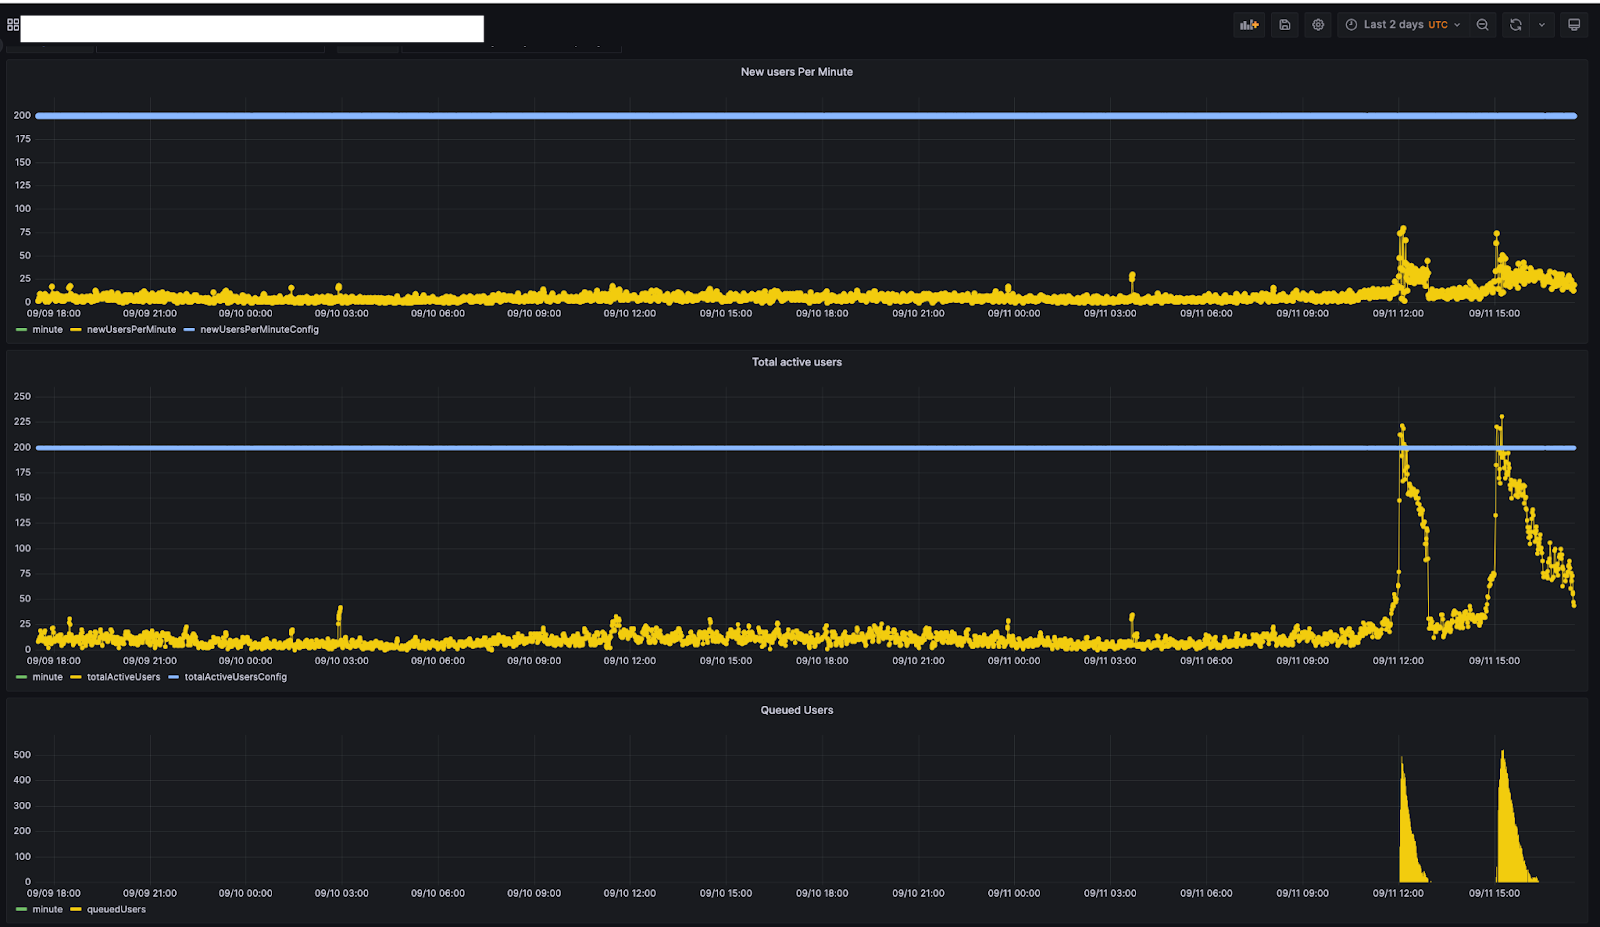The width and height of the screenshot is (1600, 927).
Task: Click blue color swatch beside totalActiveUsersConfig
Action: point(174,677)
